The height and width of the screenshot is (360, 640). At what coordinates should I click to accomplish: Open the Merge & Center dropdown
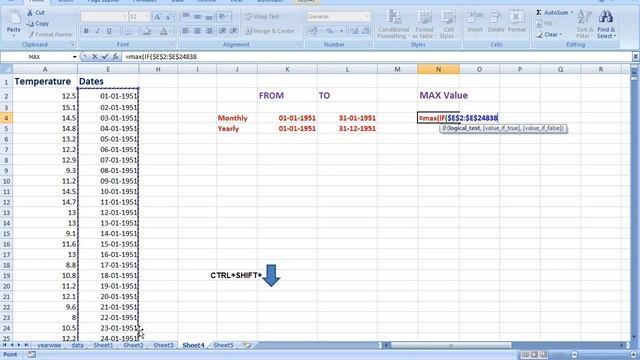coord(298,31)
